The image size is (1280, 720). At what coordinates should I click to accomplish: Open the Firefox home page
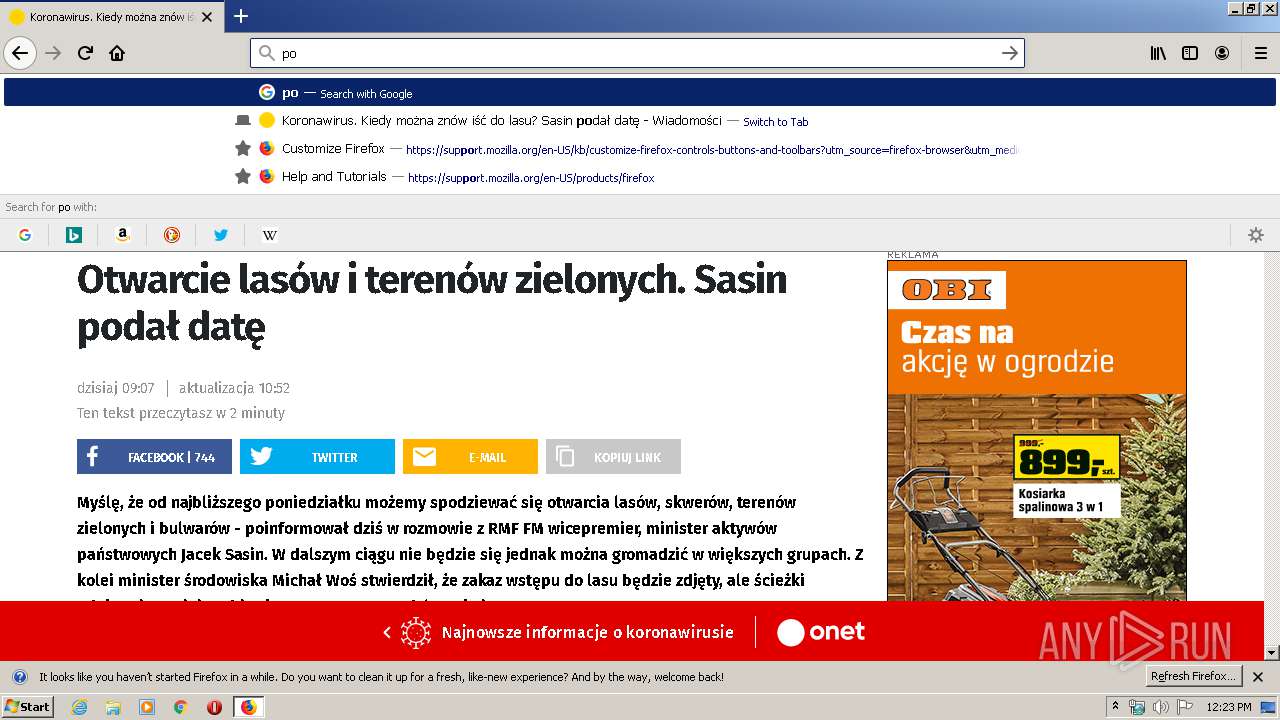click(117, 53)
